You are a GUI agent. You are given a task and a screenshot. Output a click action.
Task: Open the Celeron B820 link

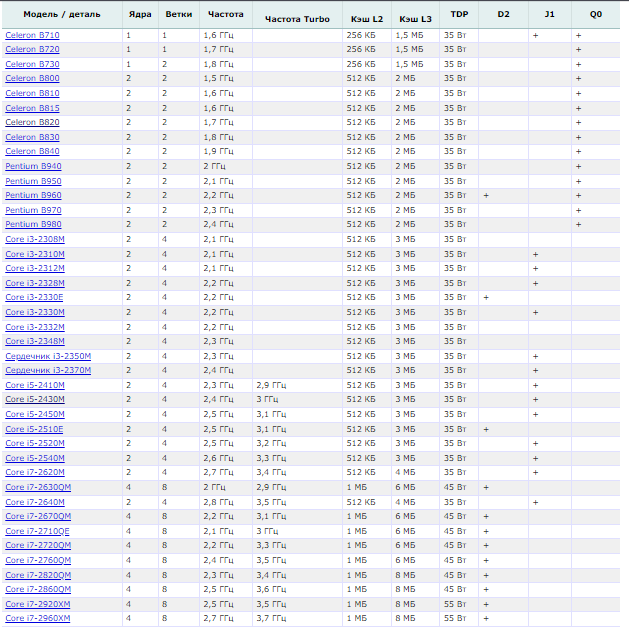(x=32, y=122)
